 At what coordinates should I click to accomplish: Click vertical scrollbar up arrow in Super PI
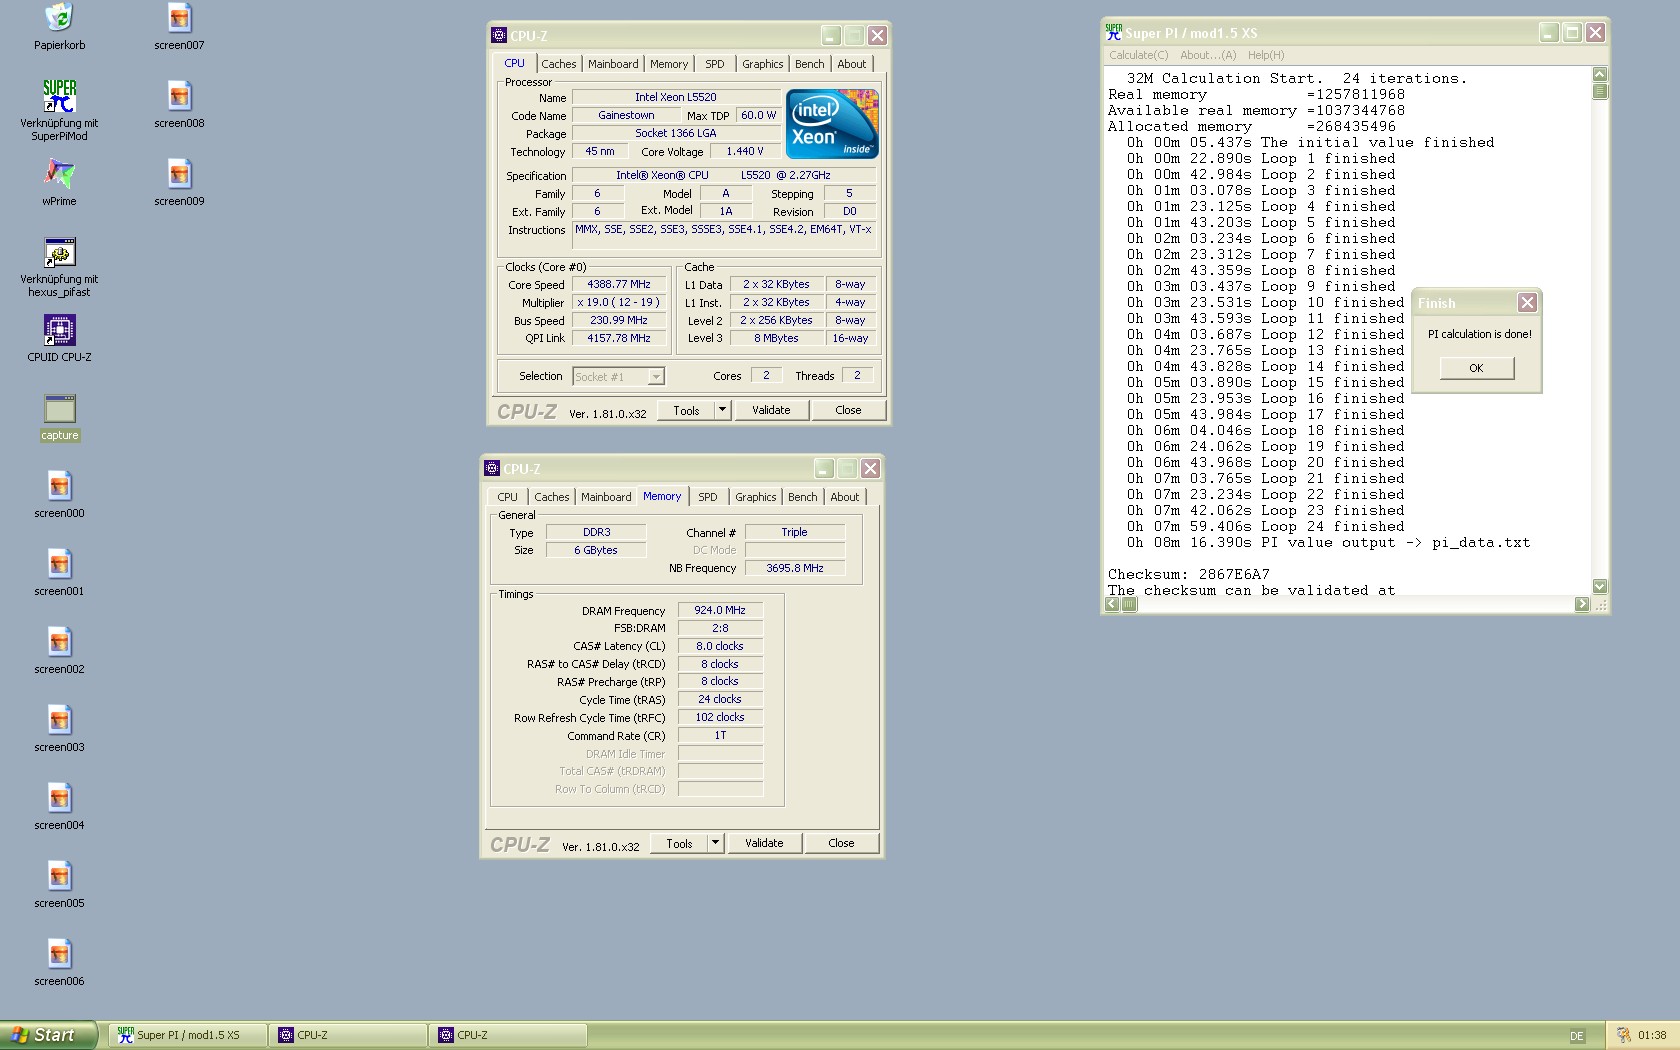1600,74
